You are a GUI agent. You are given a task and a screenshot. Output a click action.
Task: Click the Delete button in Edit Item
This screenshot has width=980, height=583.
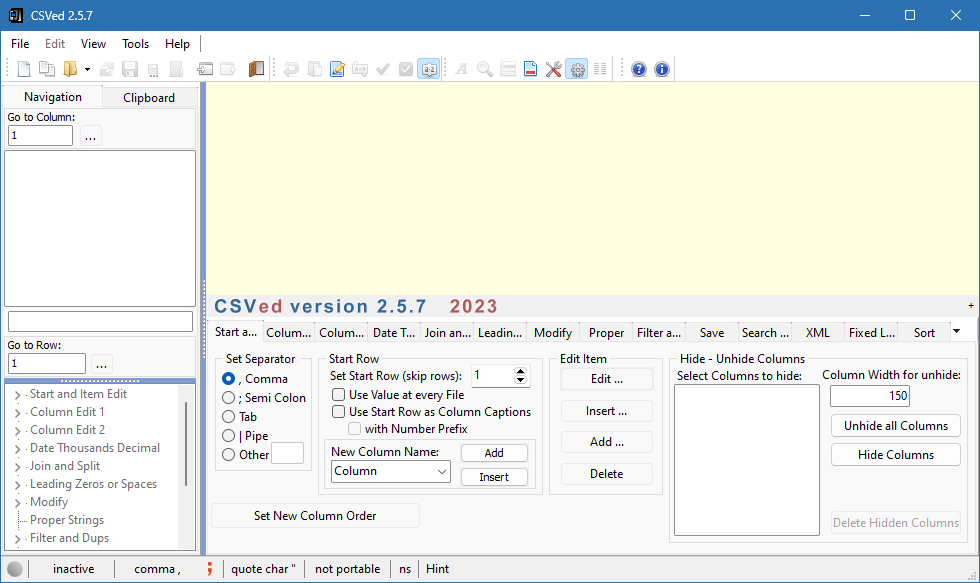click(x=607, y=474)
